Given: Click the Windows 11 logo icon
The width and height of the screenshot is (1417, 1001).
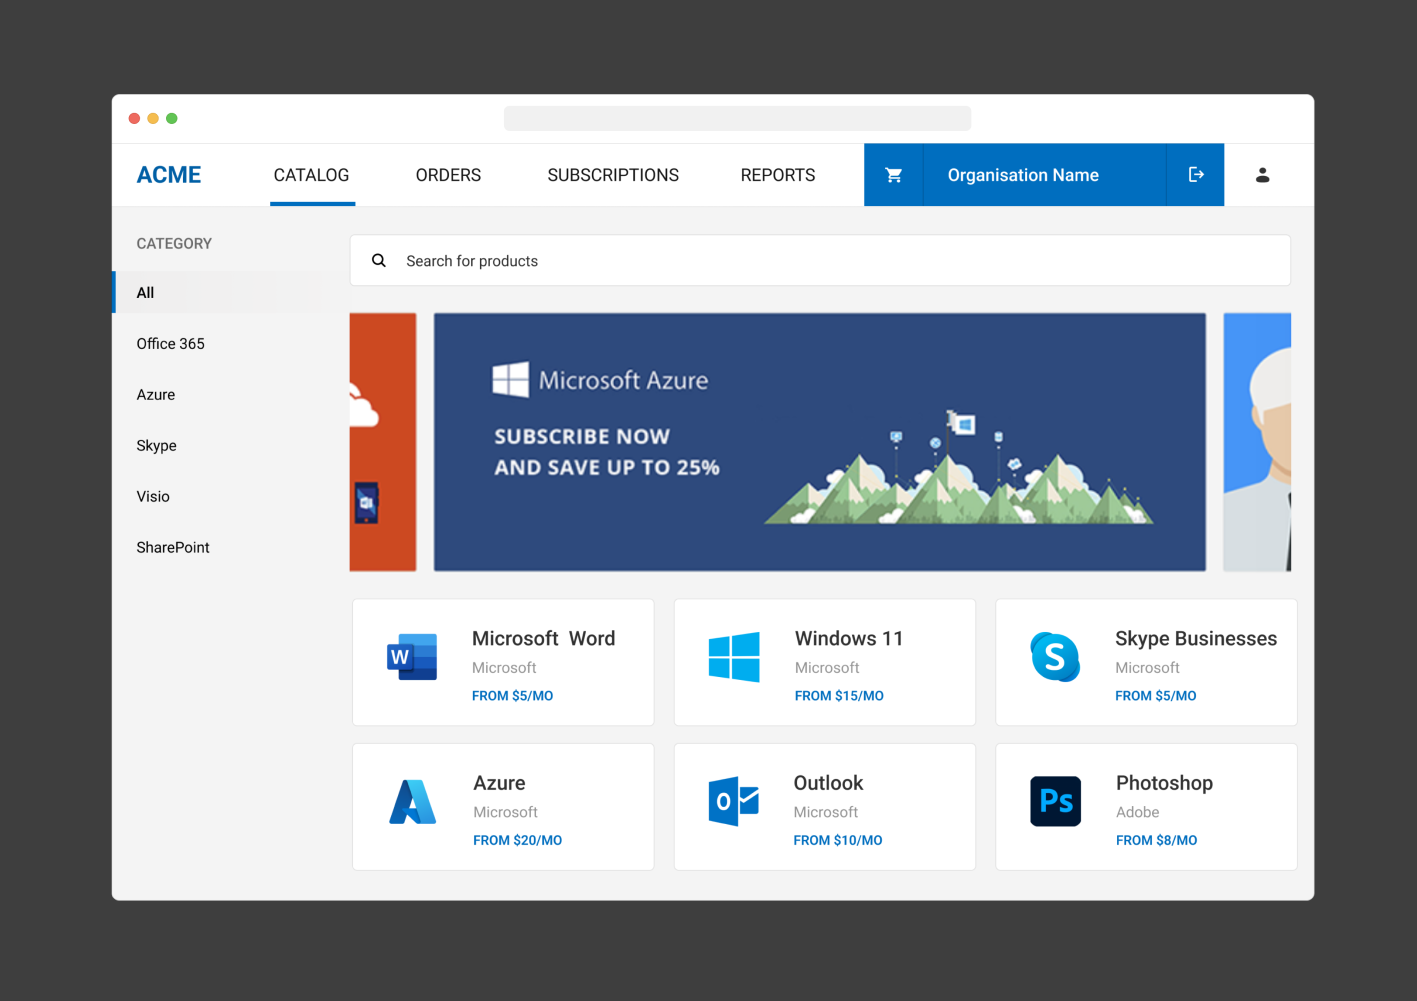Looking at the screenshot, I should point(734,657).
